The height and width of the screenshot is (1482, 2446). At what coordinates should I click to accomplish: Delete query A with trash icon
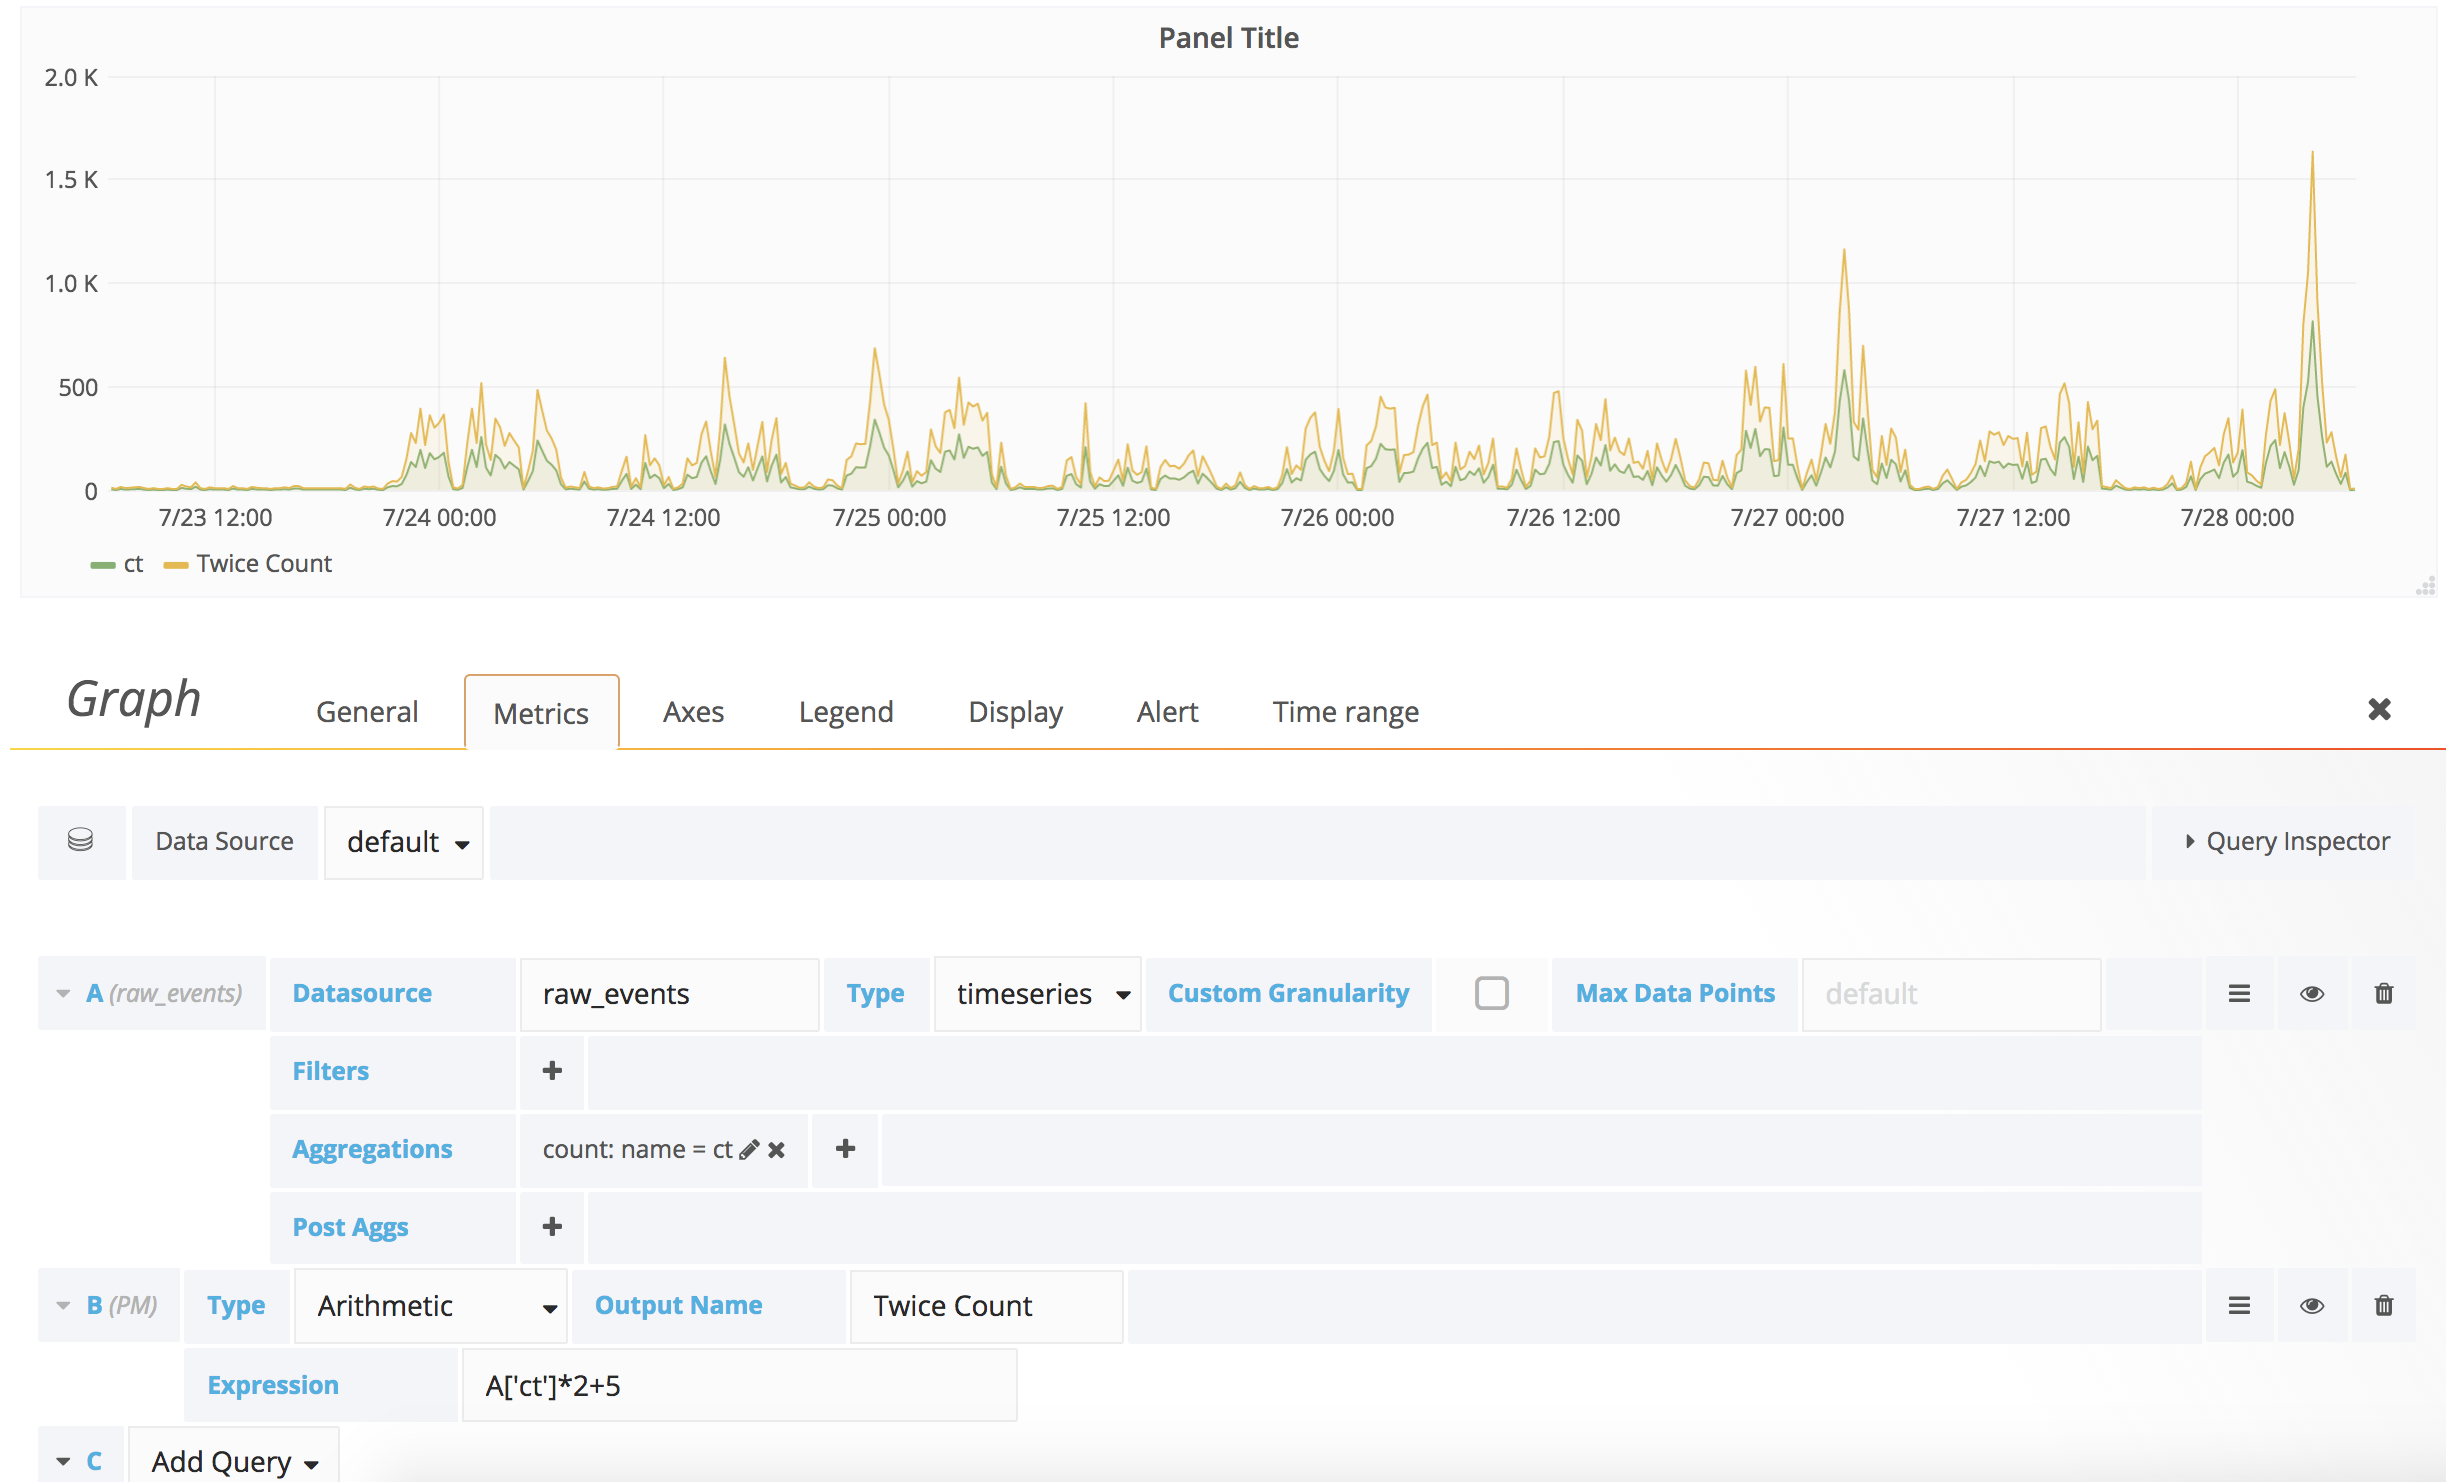(2383, 993)
